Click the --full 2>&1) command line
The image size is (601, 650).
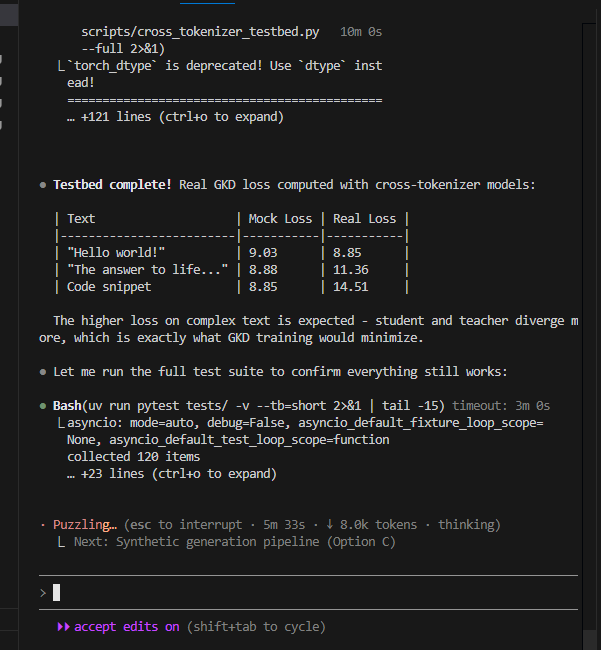click(123, 49)
